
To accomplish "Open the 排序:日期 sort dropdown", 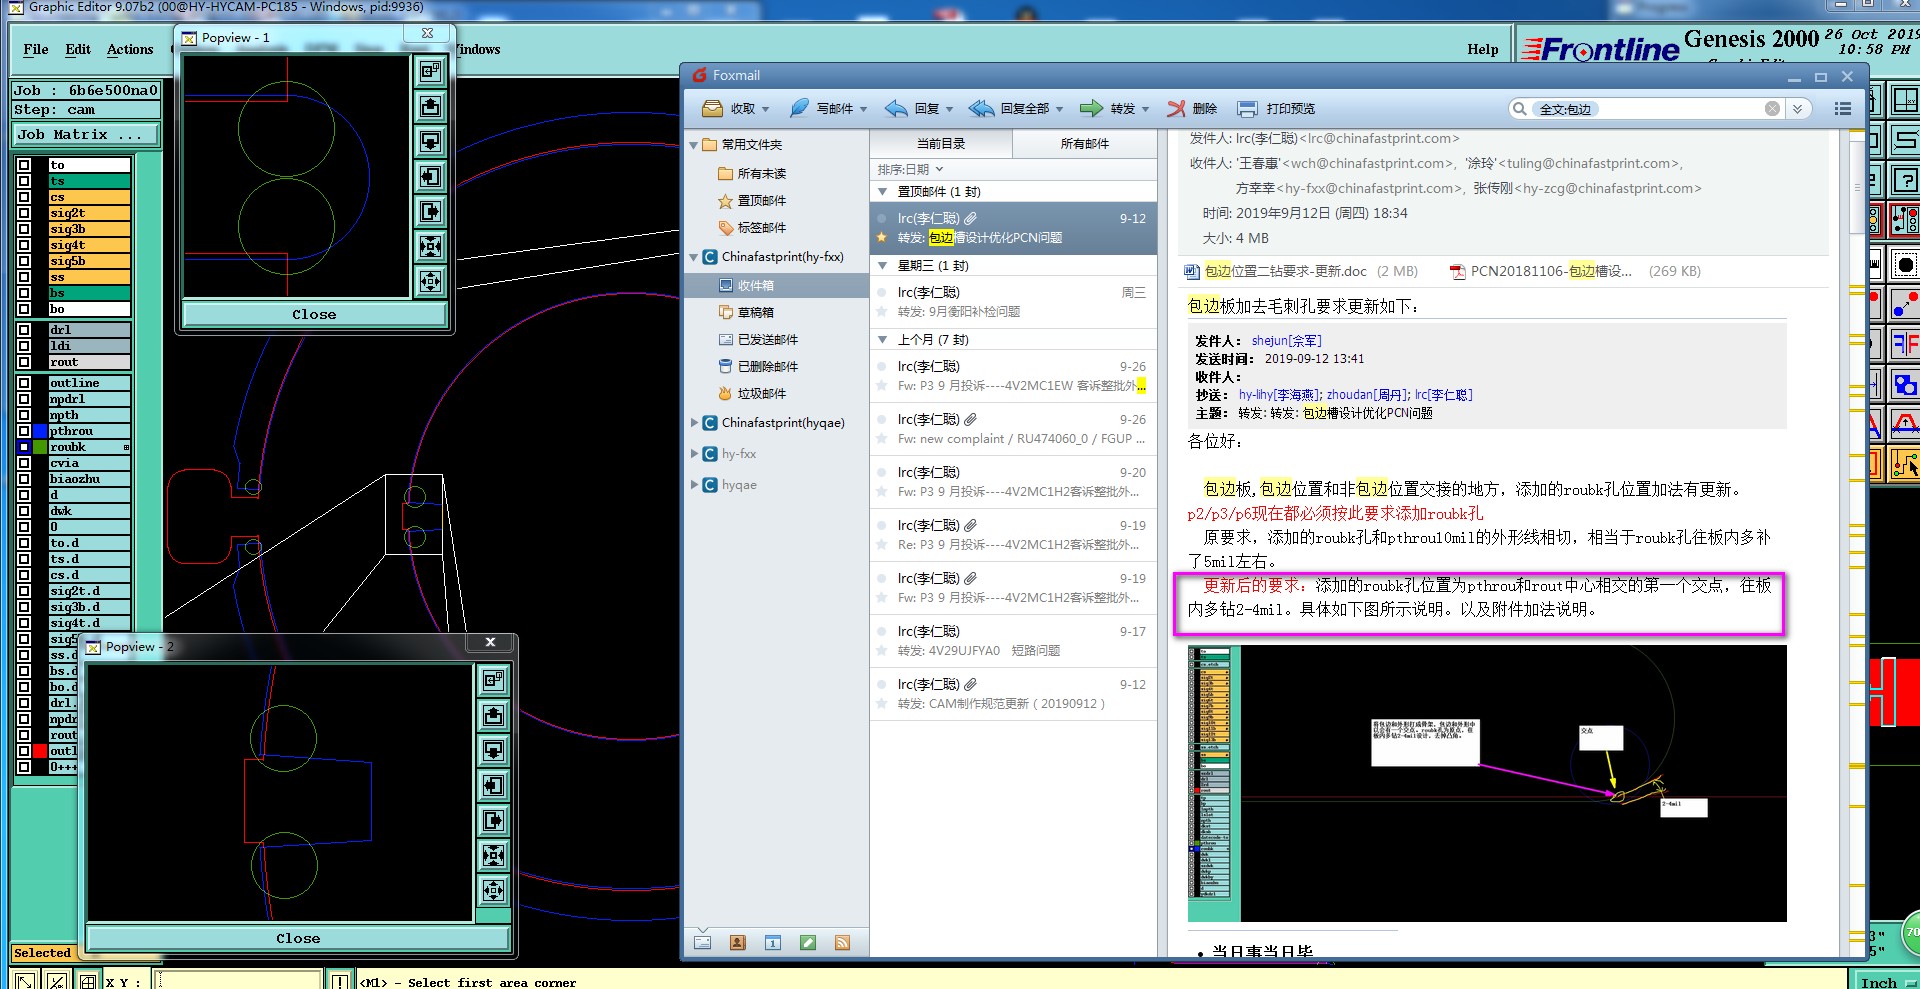I will click(x=910, y=169).
